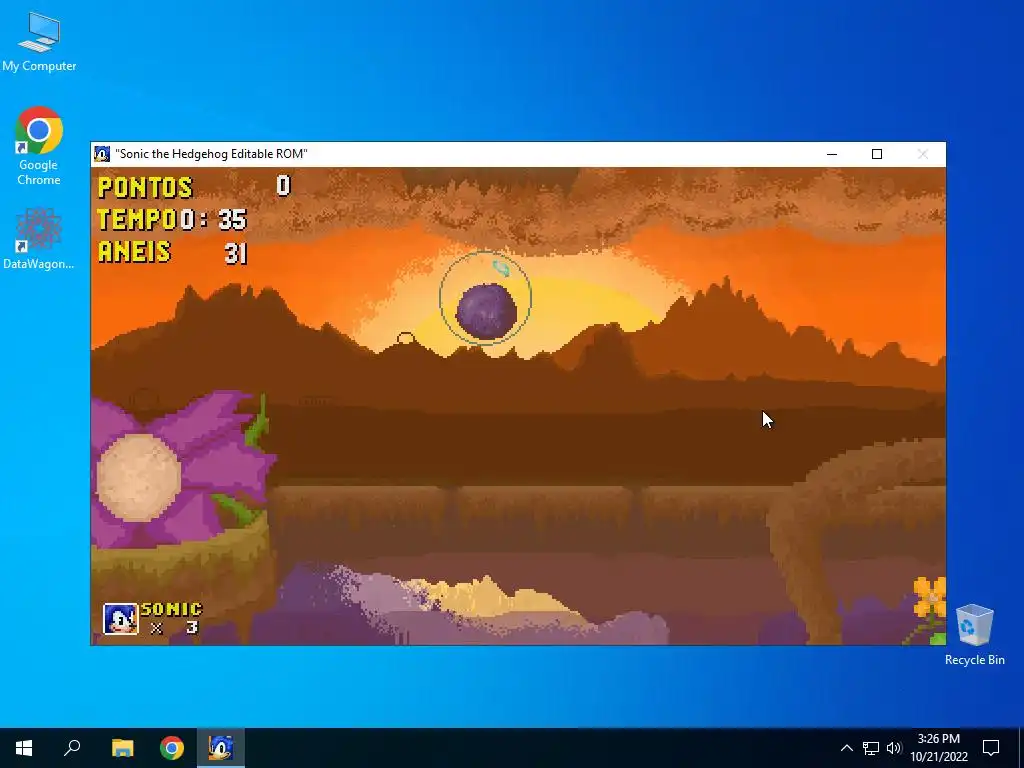Click the ANEIS ring counter label
The width and height of the screenshot is (1024, 768).
tap(134, 251)
